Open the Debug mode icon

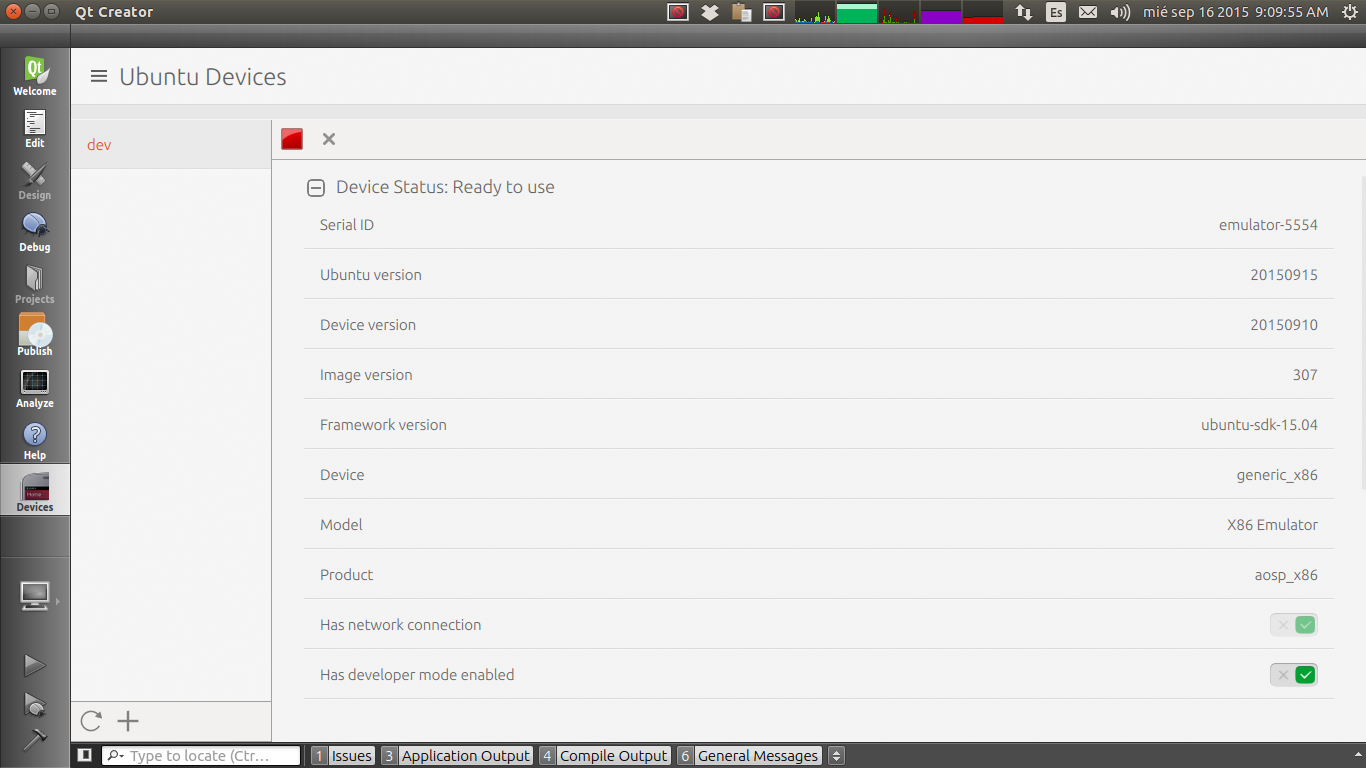[x=35, y=233]
